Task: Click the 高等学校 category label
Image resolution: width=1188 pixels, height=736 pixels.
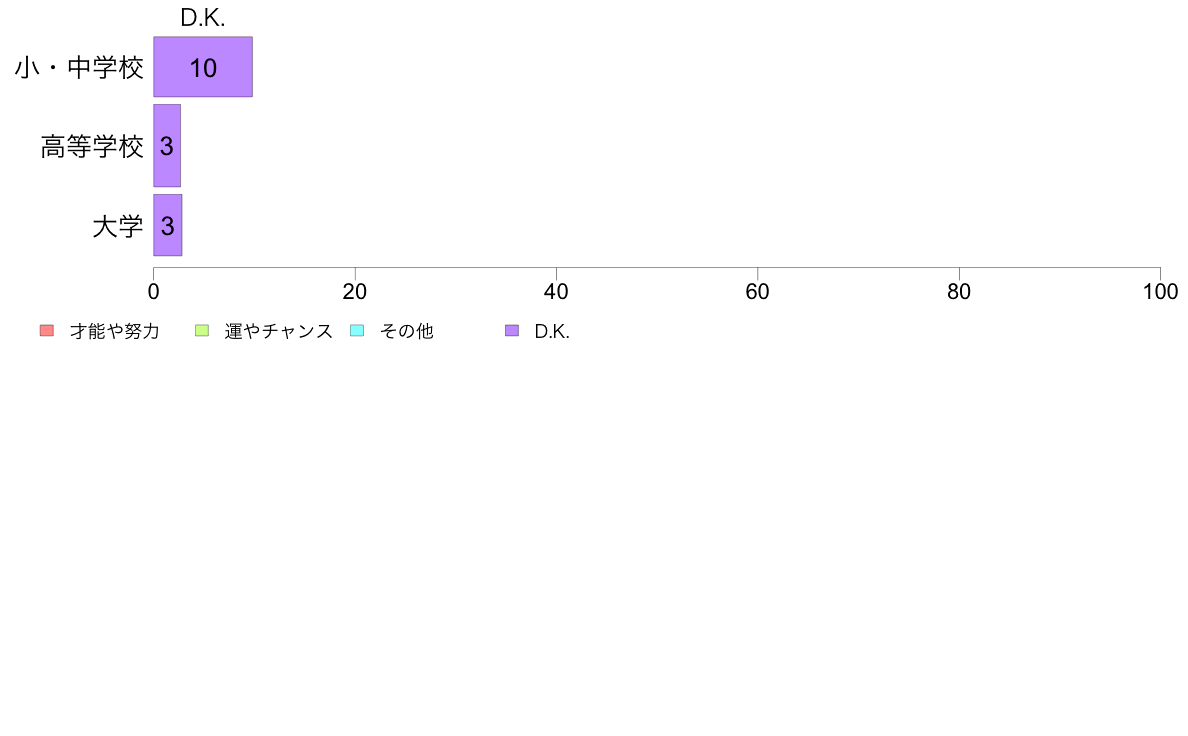Action: click(92, 146)
